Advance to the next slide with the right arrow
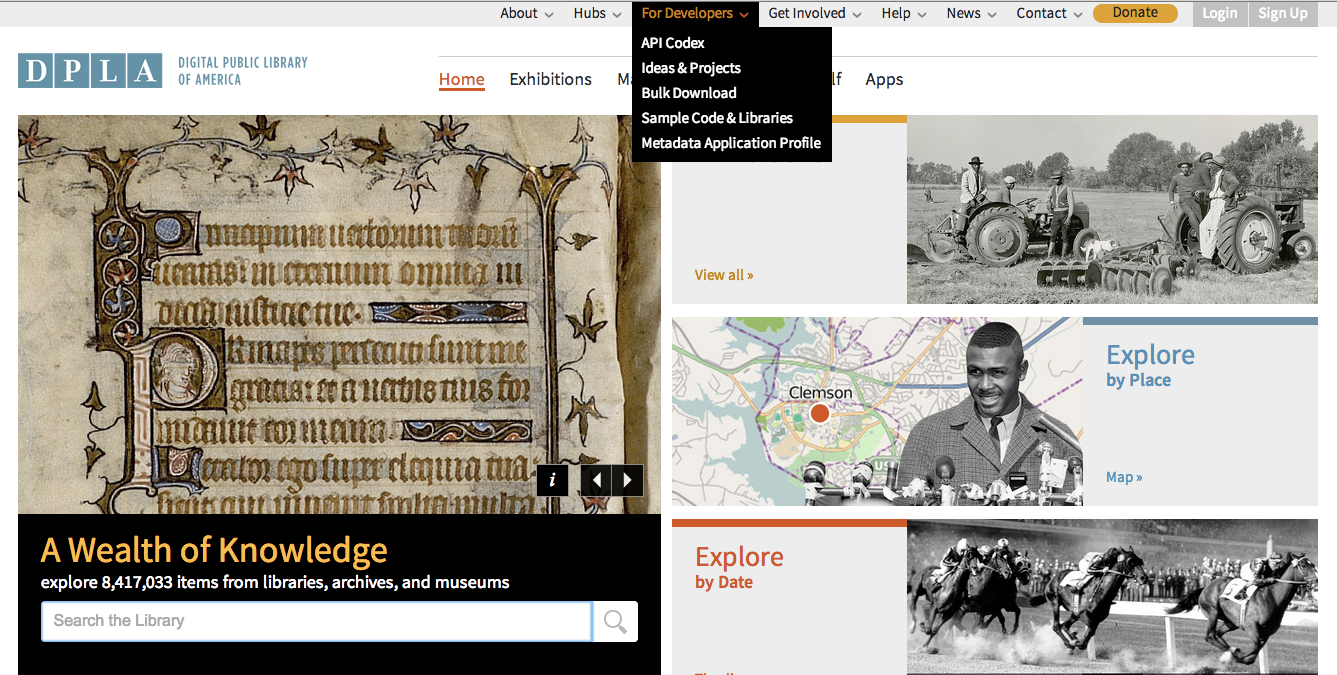This screenshot has height=675, width=1337. (628, 480)
